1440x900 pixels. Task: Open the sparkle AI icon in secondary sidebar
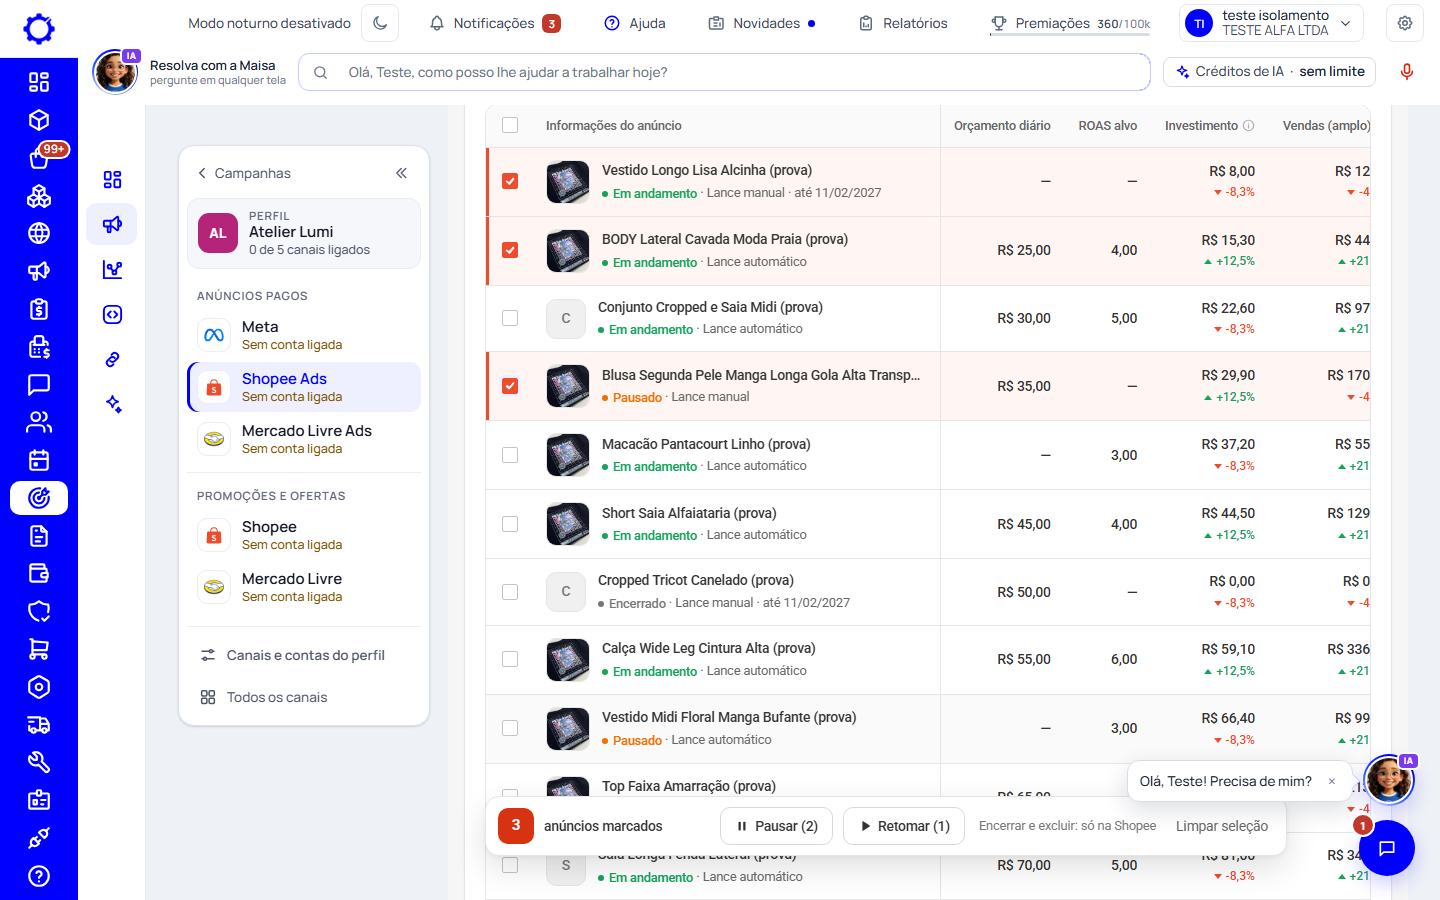click(112, 404)
